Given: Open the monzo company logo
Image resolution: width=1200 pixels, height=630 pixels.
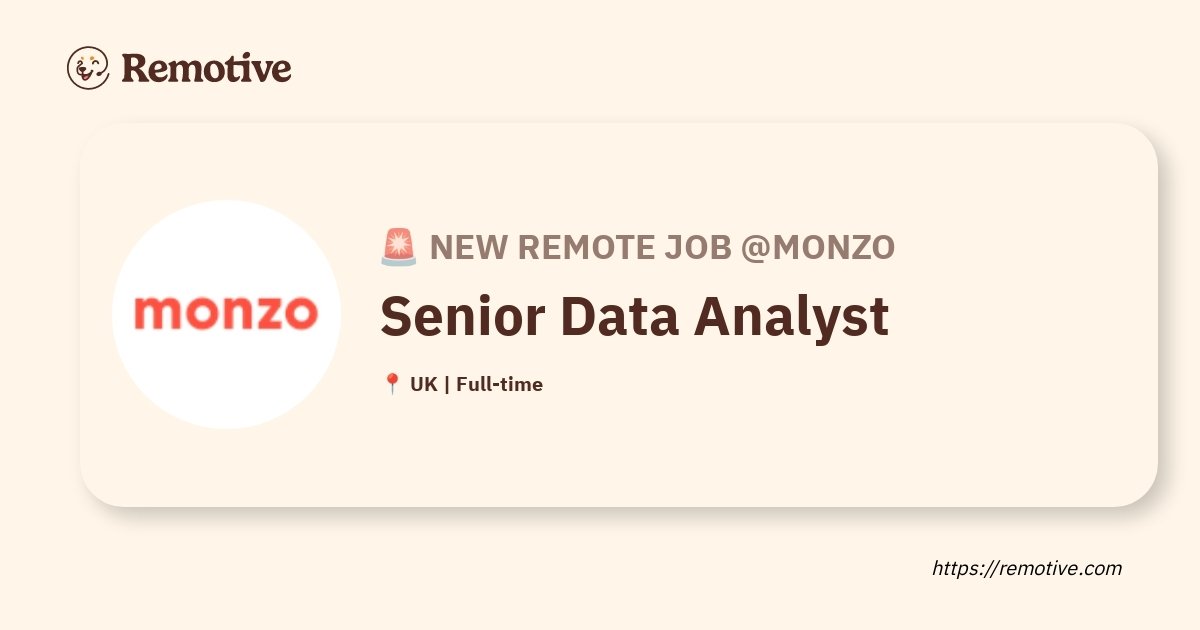Looking at the screenshot, I should pyautogui.click(x=226, y=313).
